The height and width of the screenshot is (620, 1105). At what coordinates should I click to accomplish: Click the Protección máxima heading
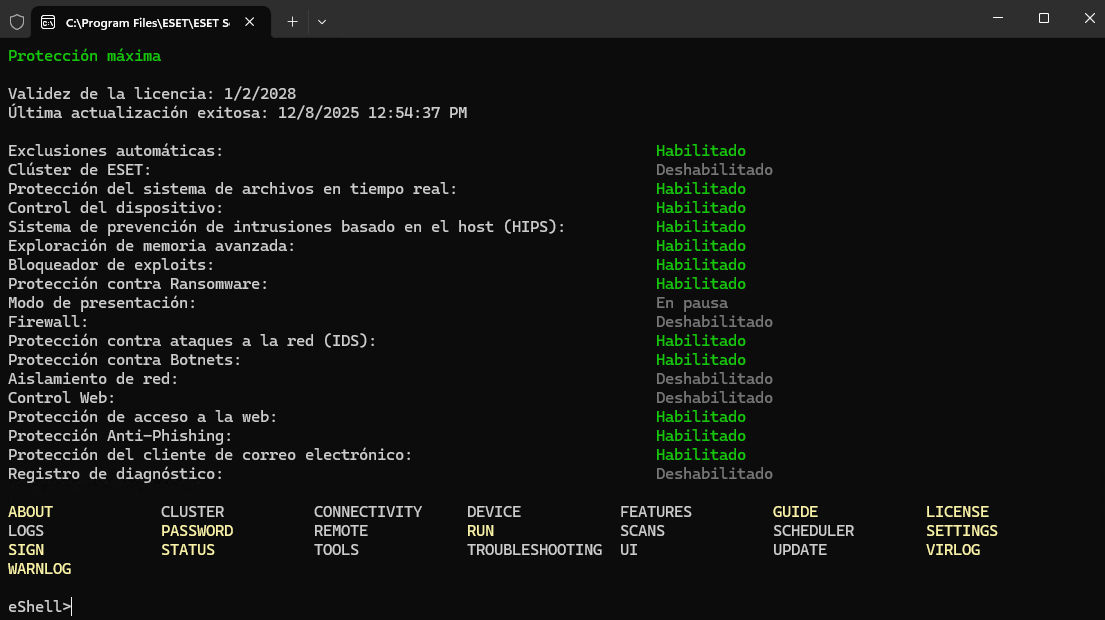coord(84,56)
